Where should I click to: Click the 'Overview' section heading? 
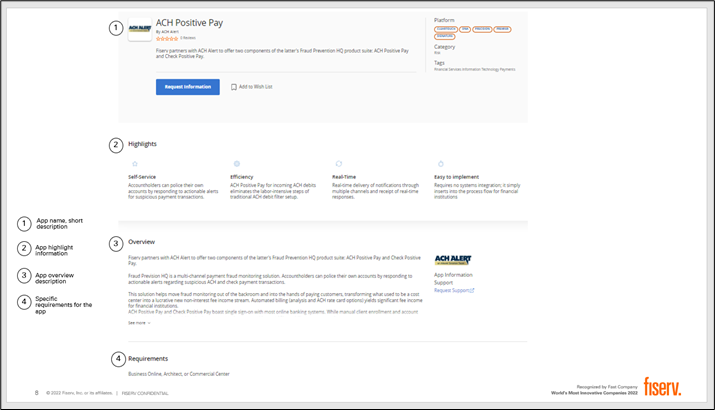[141, 242]
